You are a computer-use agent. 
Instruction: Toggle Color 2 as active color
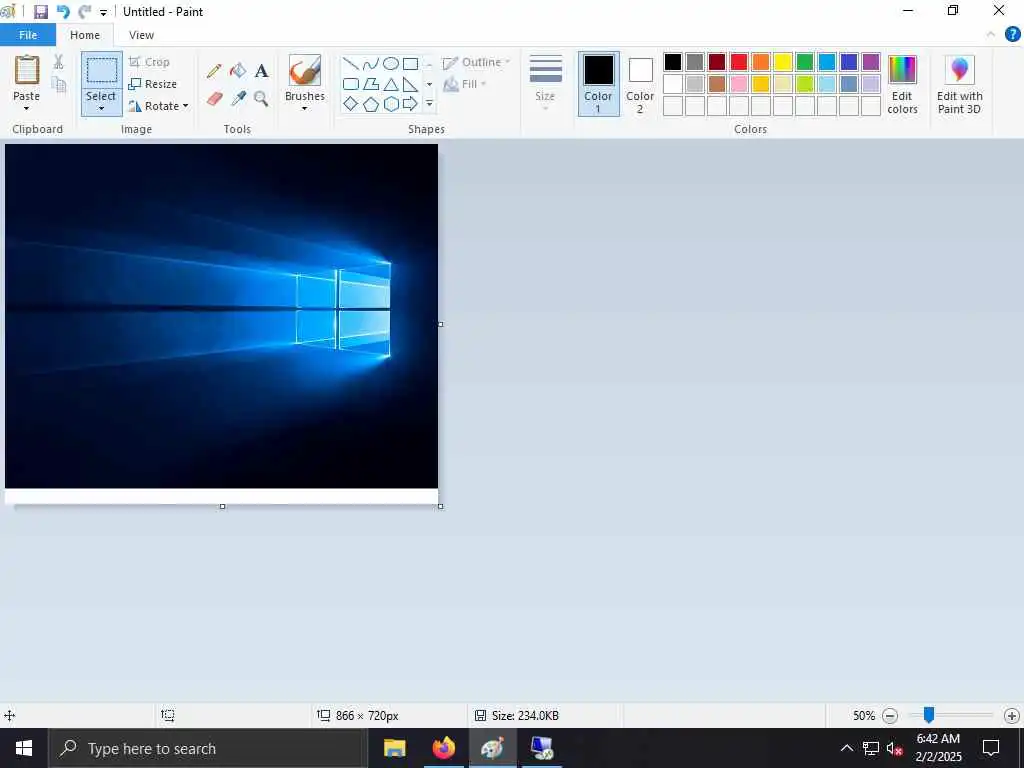click(640, 84)
